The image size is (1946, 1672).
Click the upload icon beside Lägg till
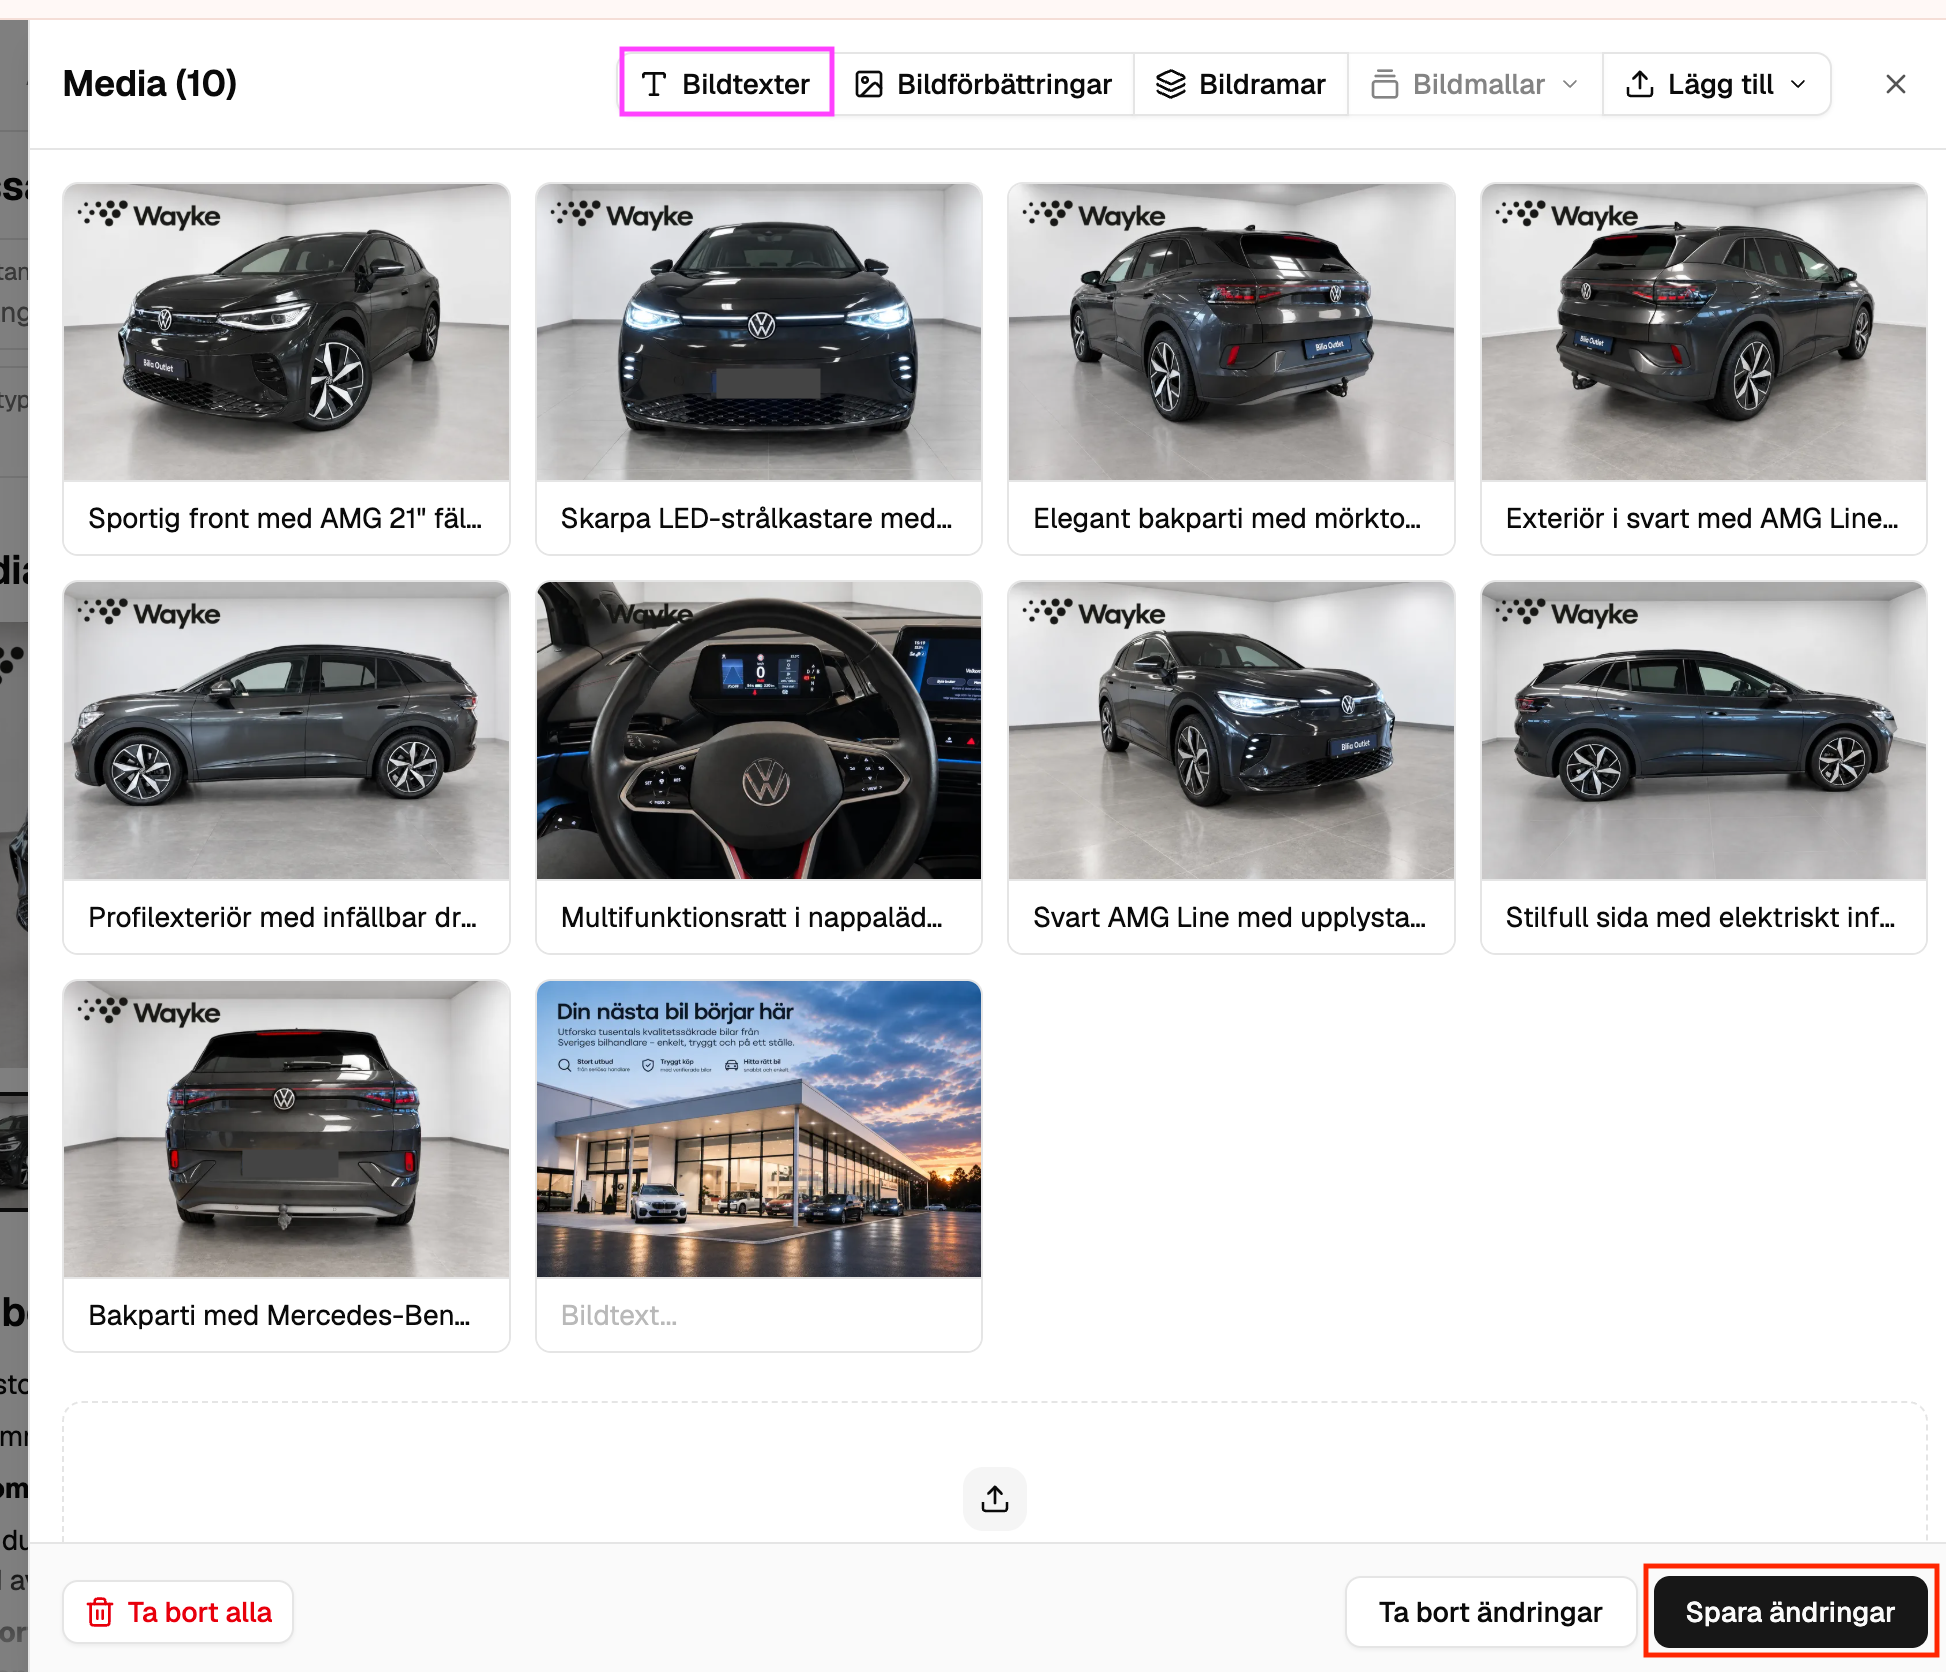pyautogui.click(x=1640, y=84)
